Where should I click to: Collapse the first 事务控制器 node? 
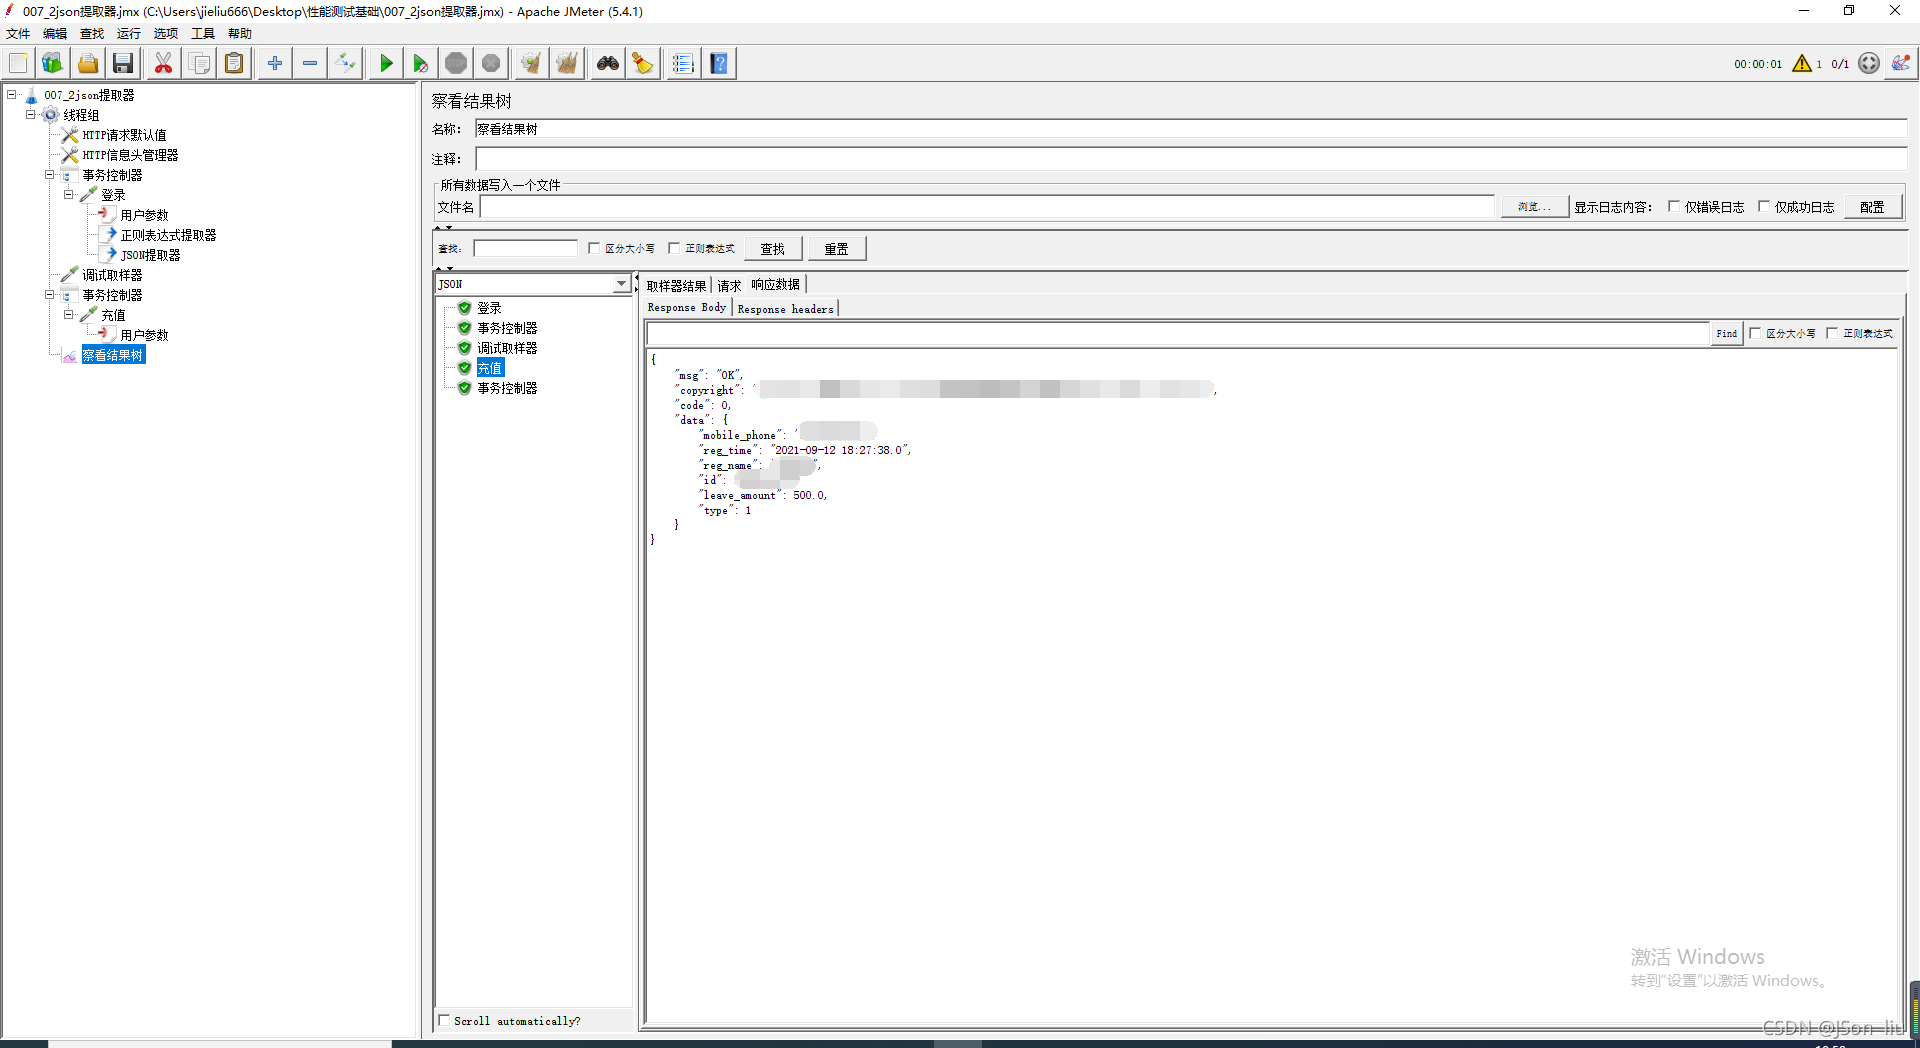[50, 175]
